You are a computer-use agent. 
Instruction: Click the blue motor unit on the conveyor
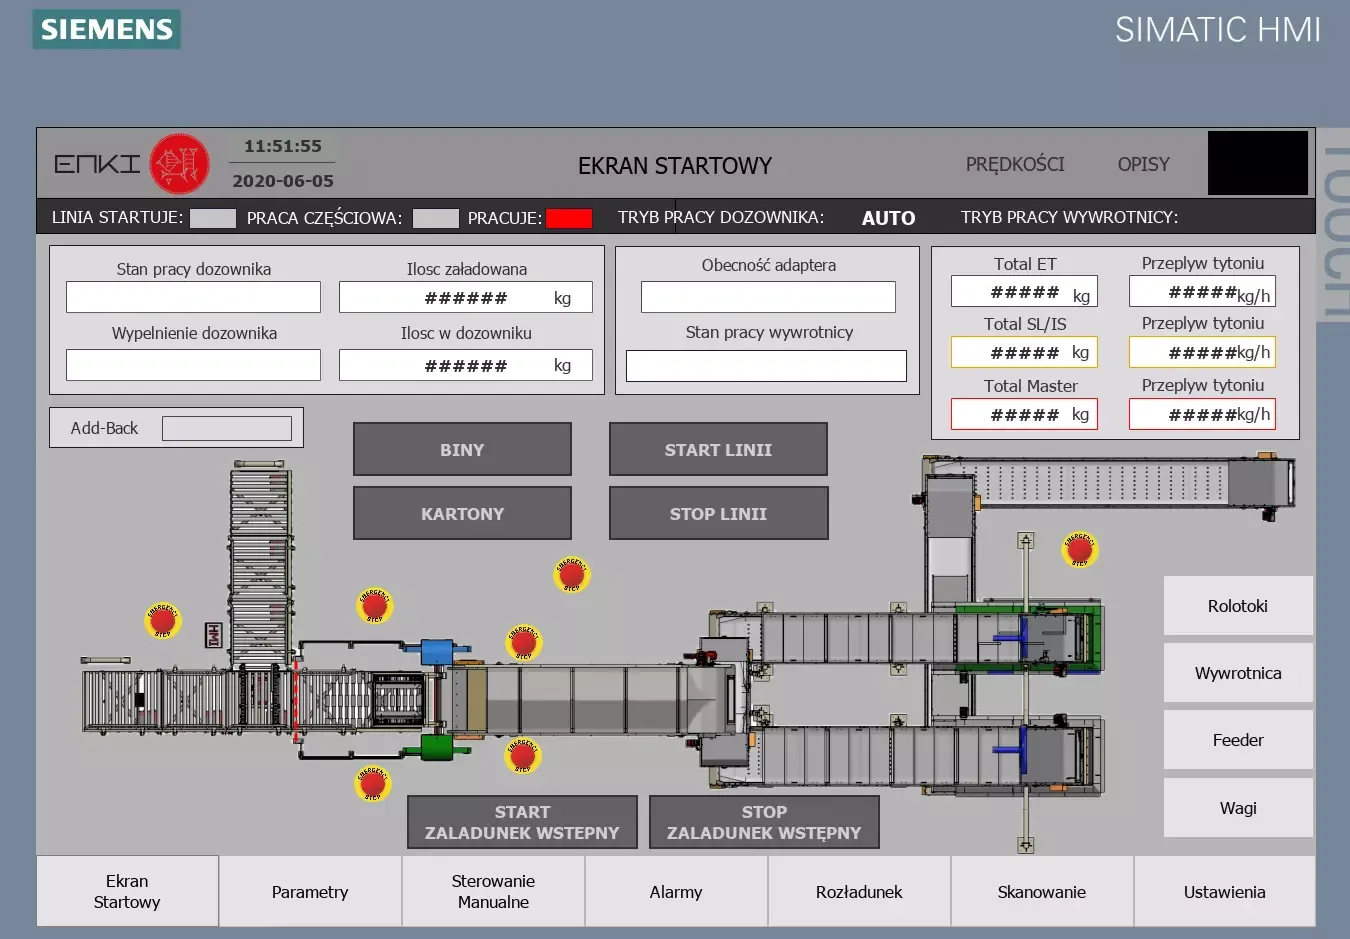(436, 652)
